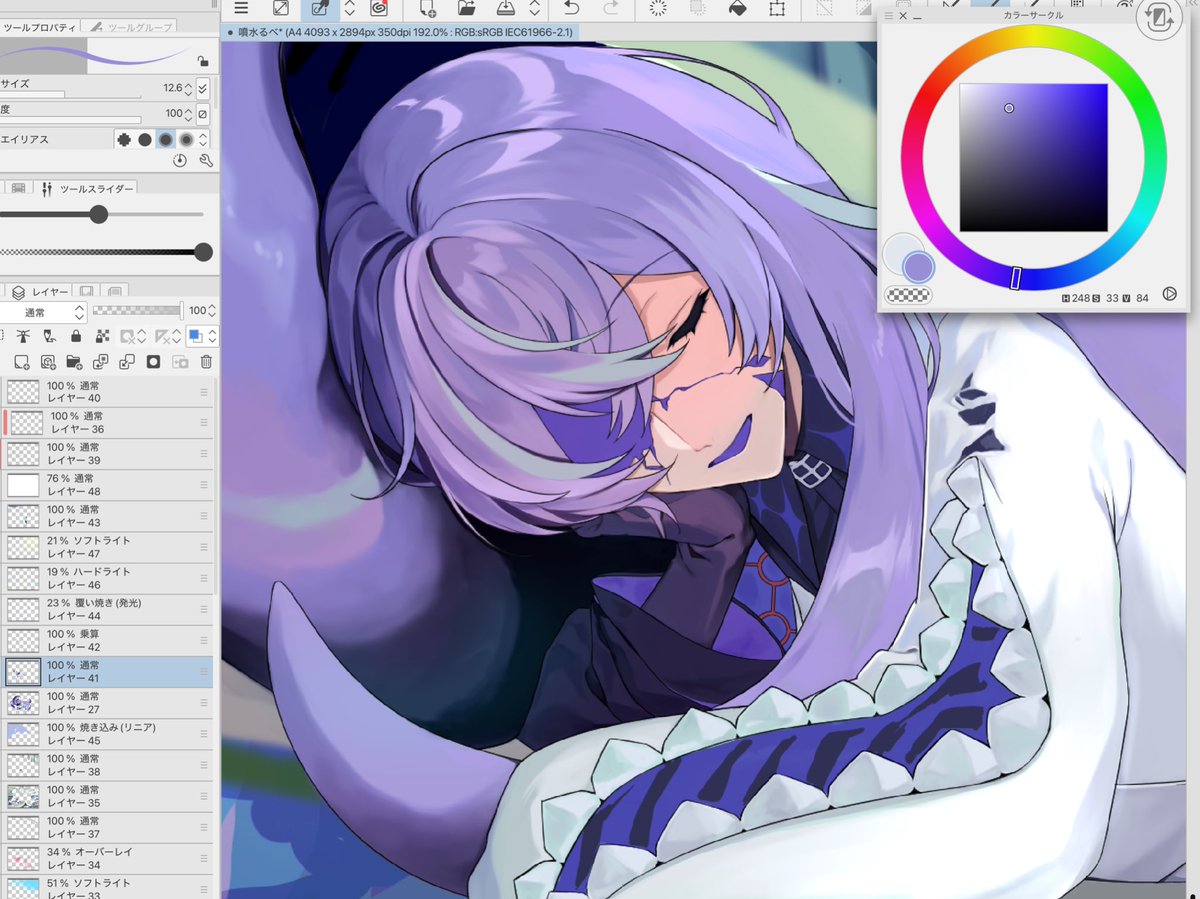Screen dimensions: 1200x899
Task: Open the layer color blue-square dropdown arrows
Action: pyautogui.click(x=212, y=337)
